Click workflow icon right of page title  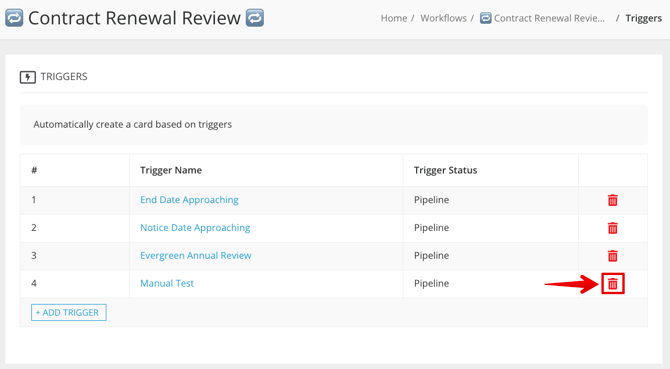pyautogui.click(x=255, y=18)
